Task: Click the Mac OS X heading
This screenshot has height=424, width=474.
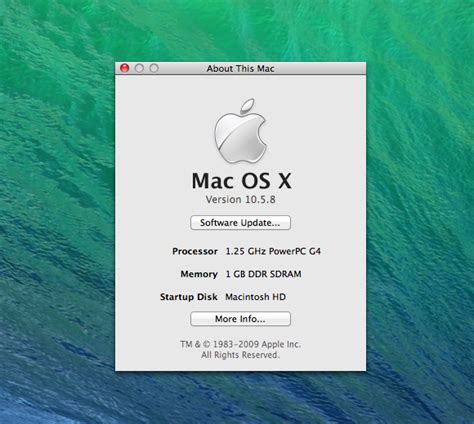Action: (x=241, y=181)
